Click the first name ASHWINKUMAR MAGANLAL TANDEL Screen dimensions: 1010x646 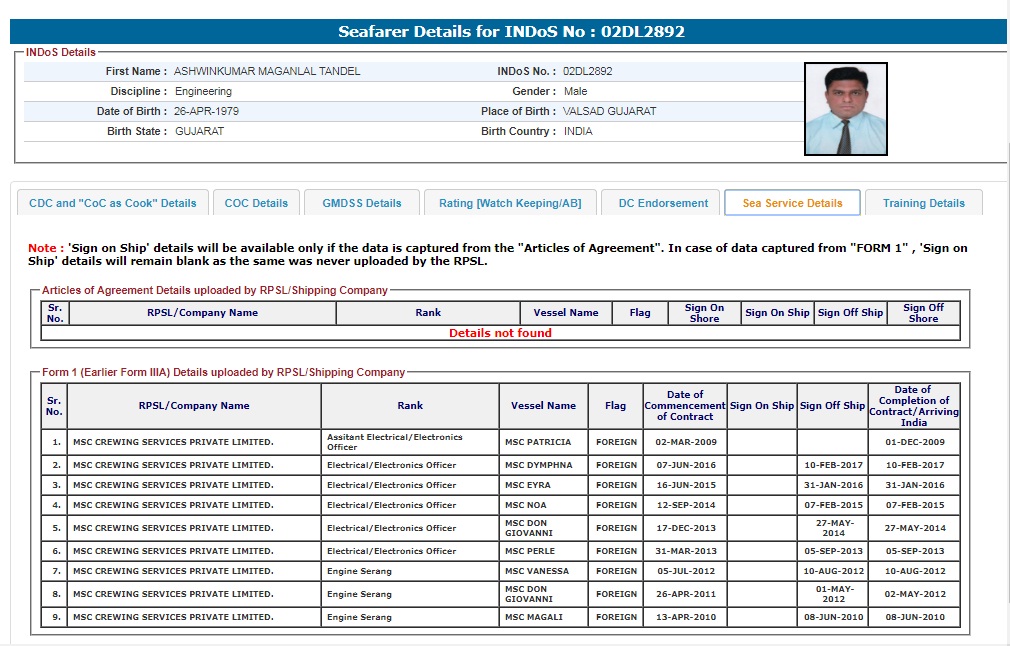267,72
